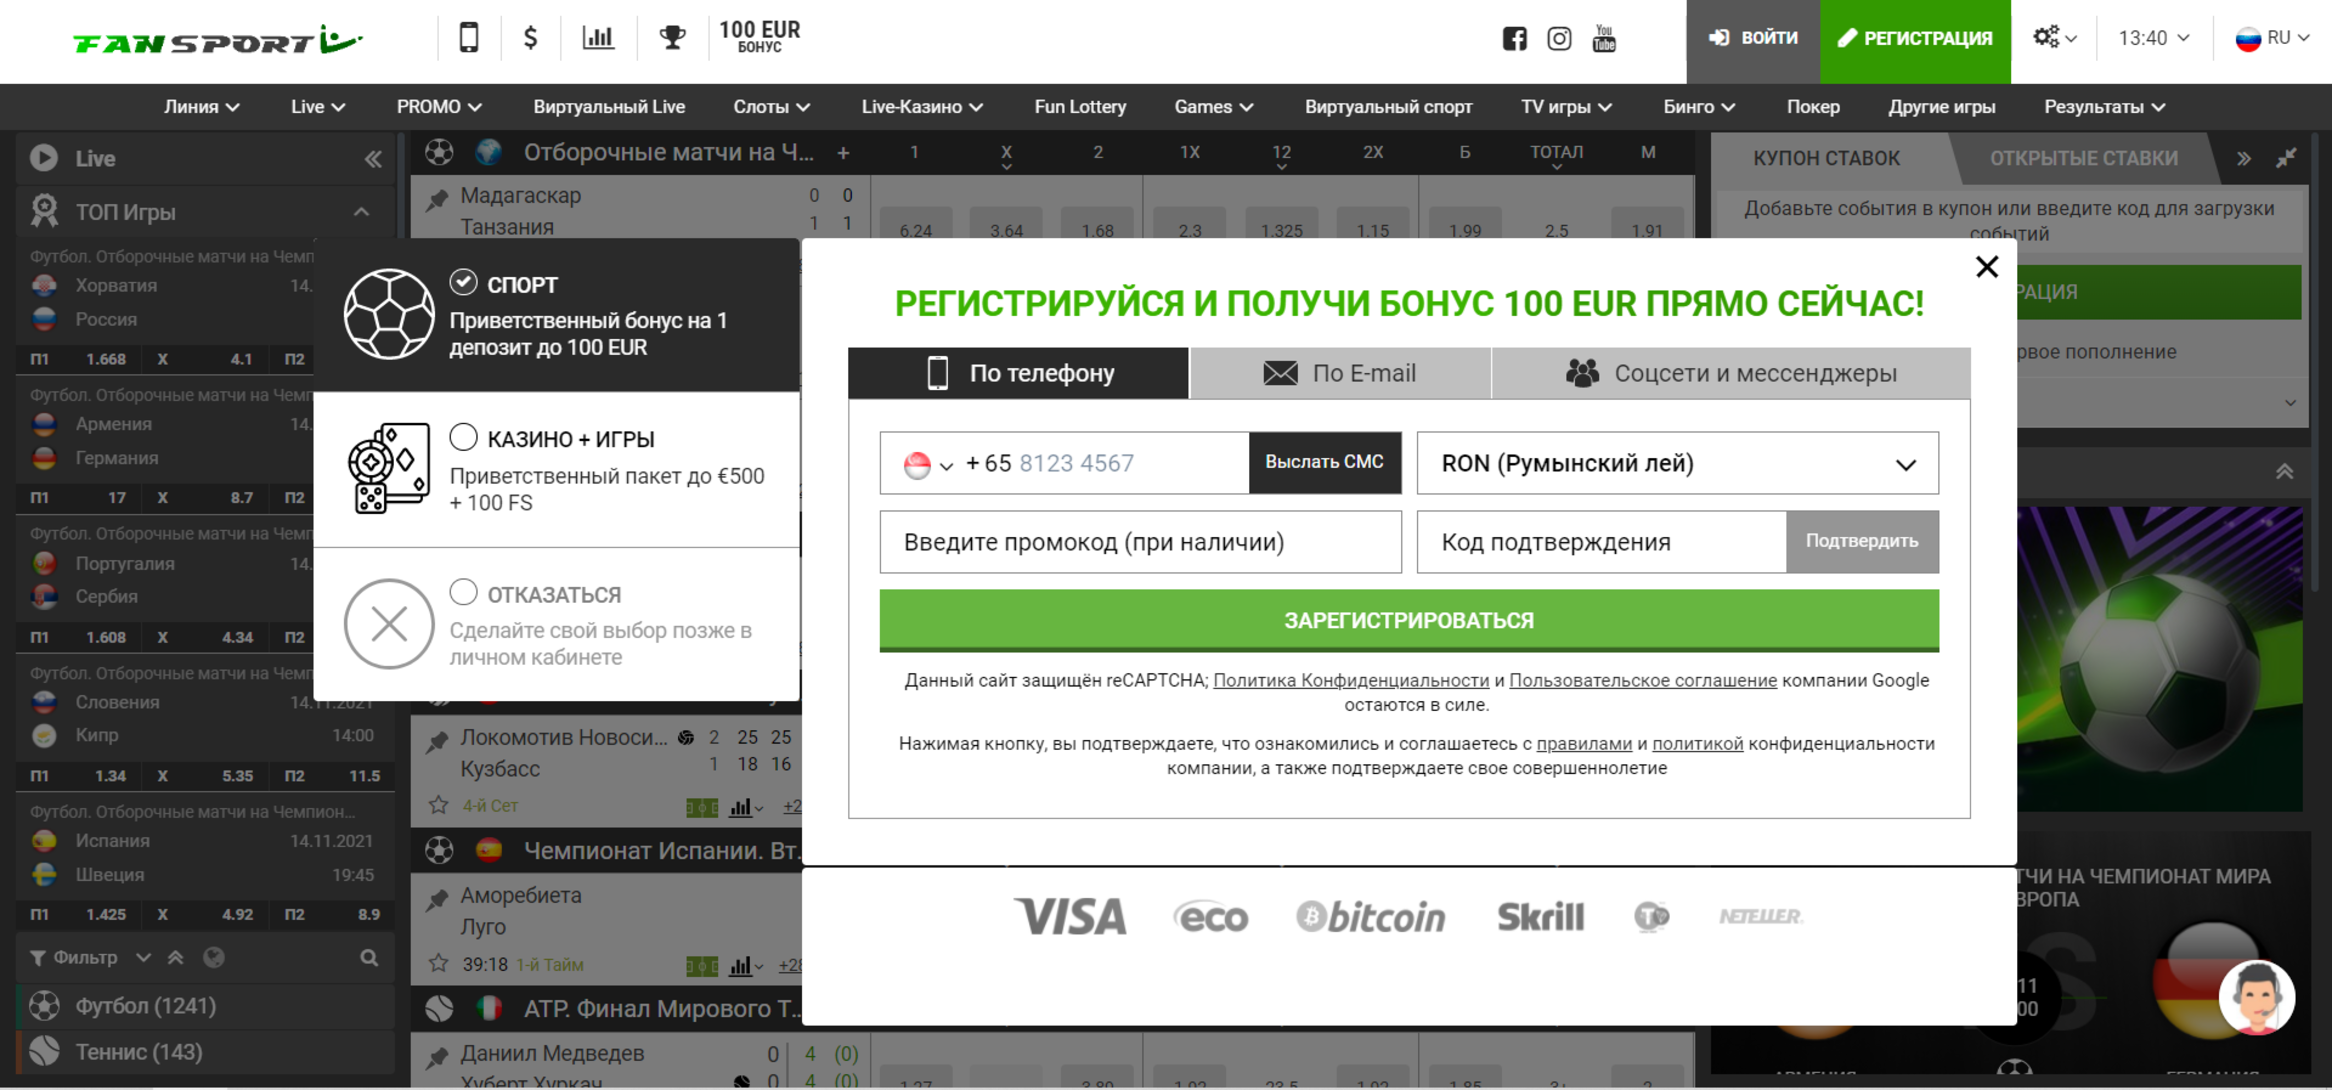Expand the Слоты menu
The width and height of the screenshot is (2332, 1090).
click(771, 107)
